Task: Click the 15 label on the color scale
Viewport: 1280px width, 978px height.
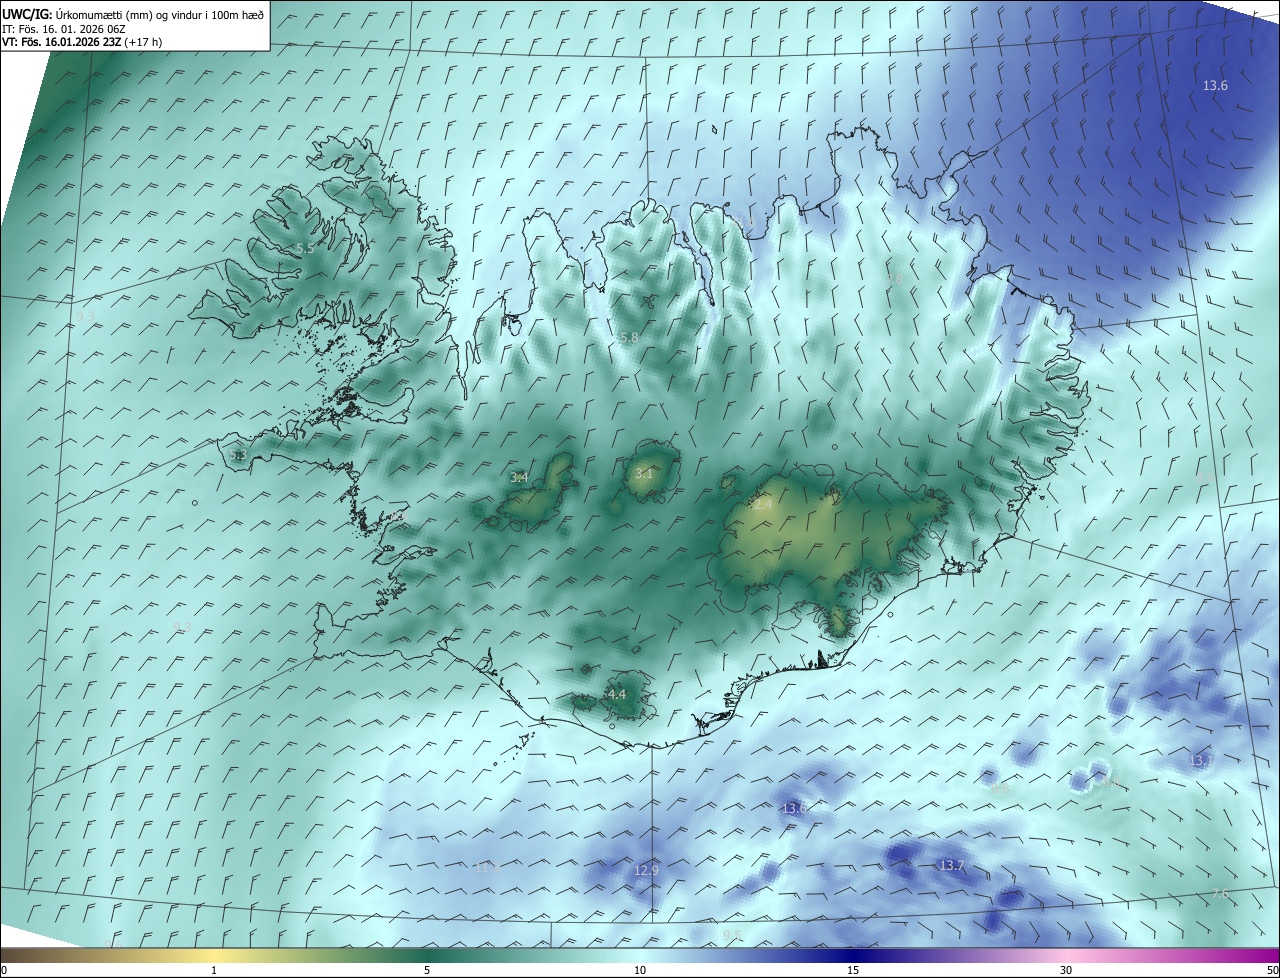Action: tap(853, 970)
